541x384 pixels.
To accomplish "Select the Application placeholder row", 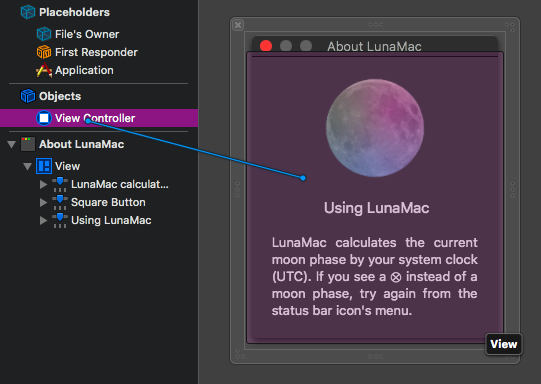I will pyautogui.click(x=84, y=70).
